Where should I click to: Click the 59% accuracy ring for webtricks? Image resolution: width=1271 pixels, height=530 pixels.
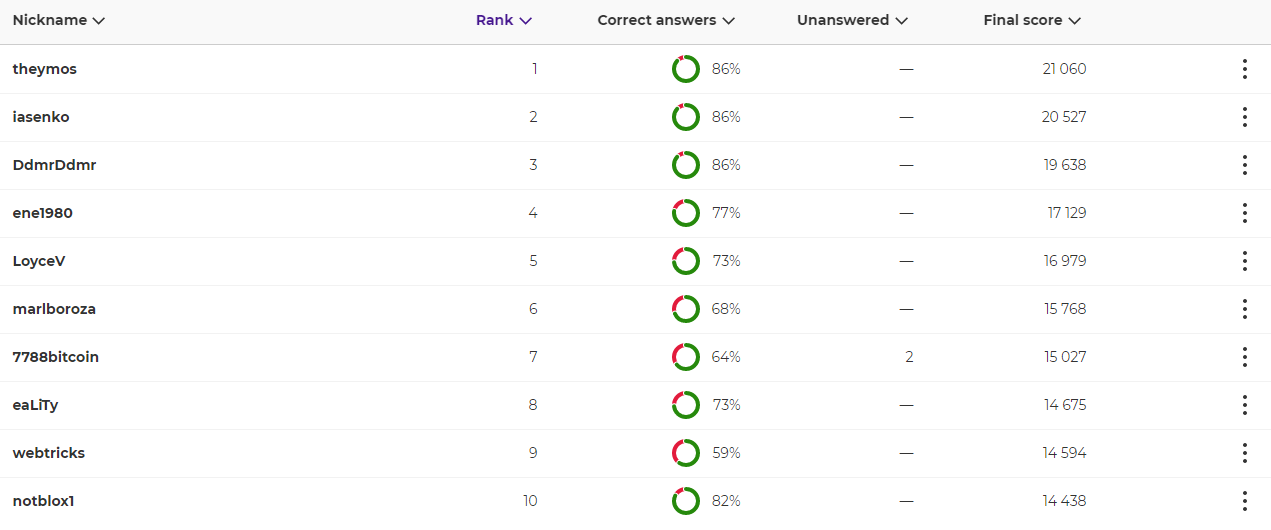point(686,453)
